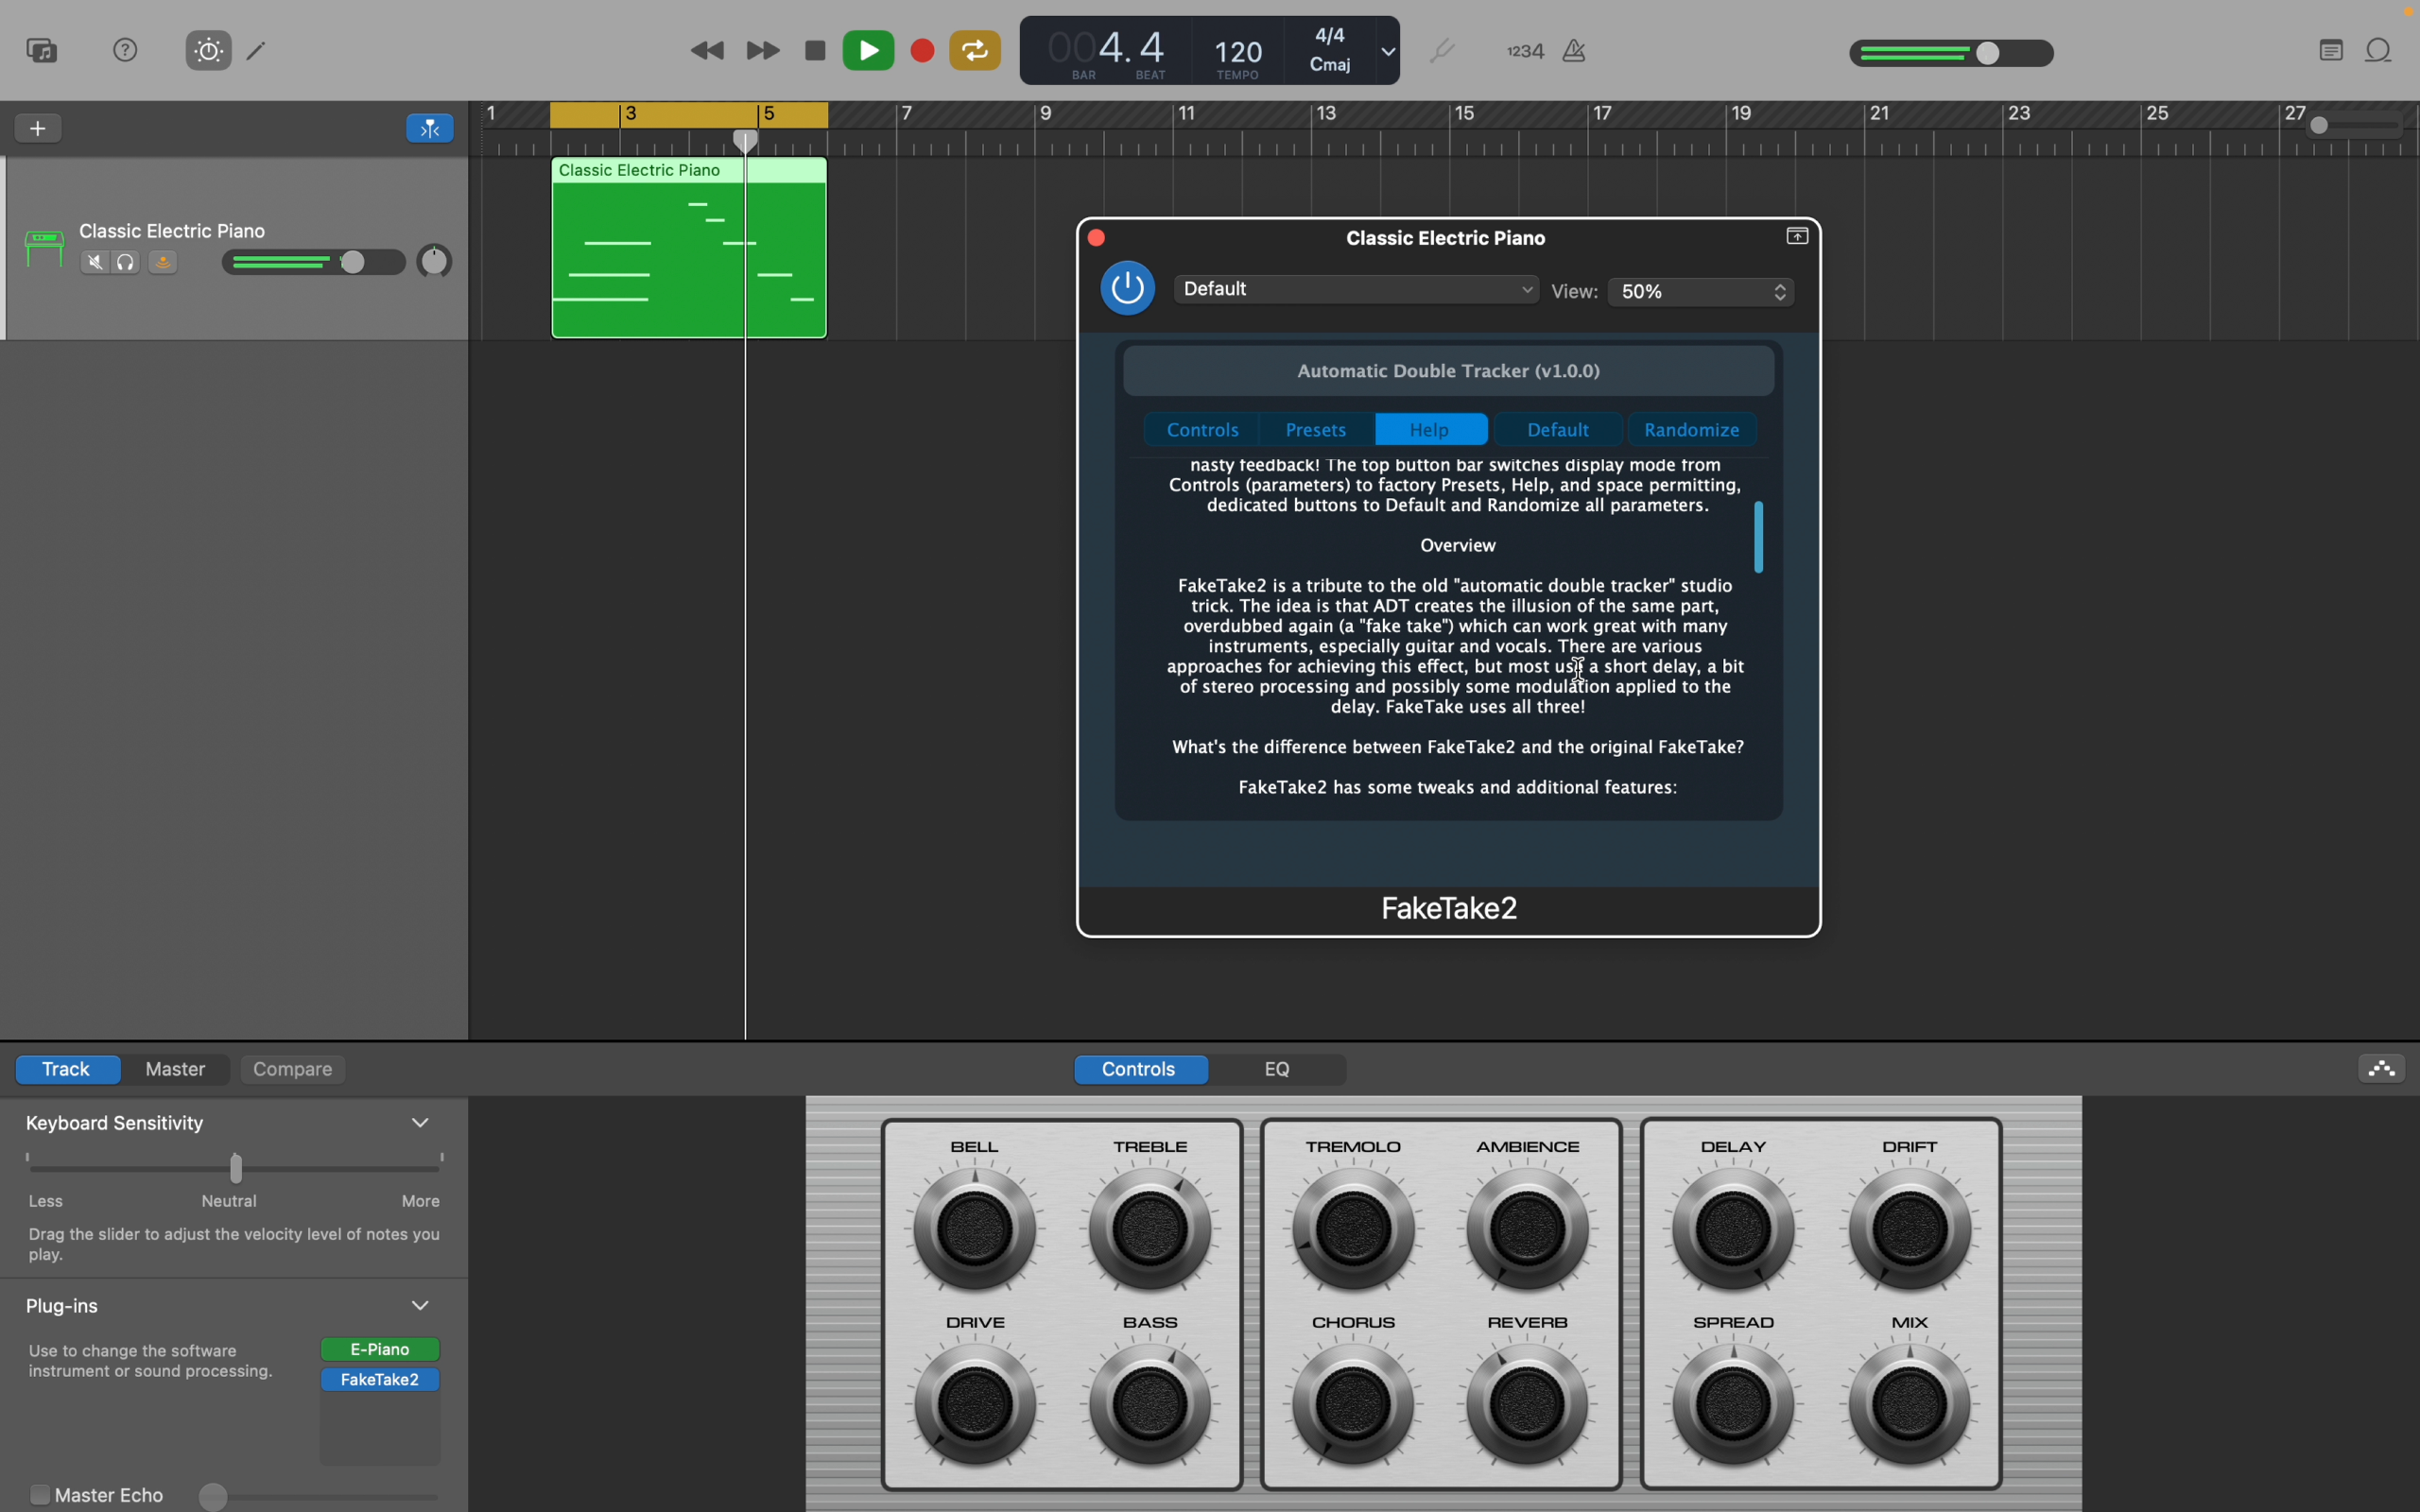This screenshot has width=2420, height=1512.
Task: Toggle the Cycle loop button
Action: coord(975,50)
